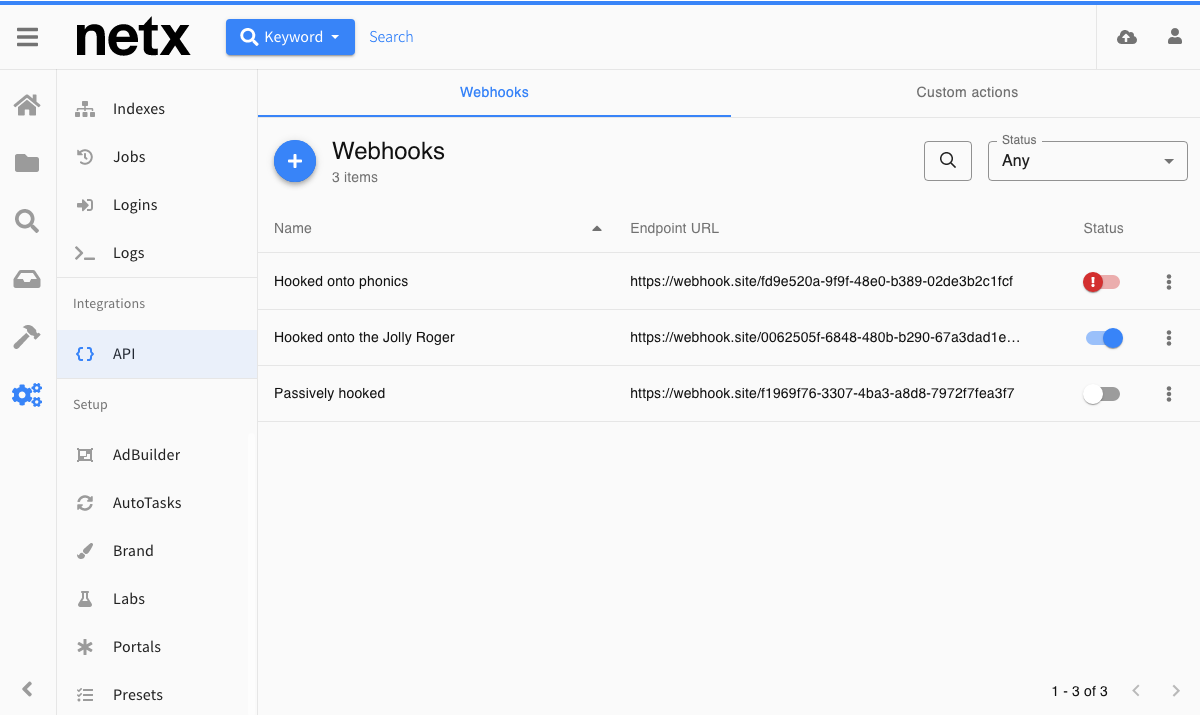Select Hooked onto the Jolly Roger name
The width and height of the screenshot is (1200, 715).
click(x=364, y=337)
